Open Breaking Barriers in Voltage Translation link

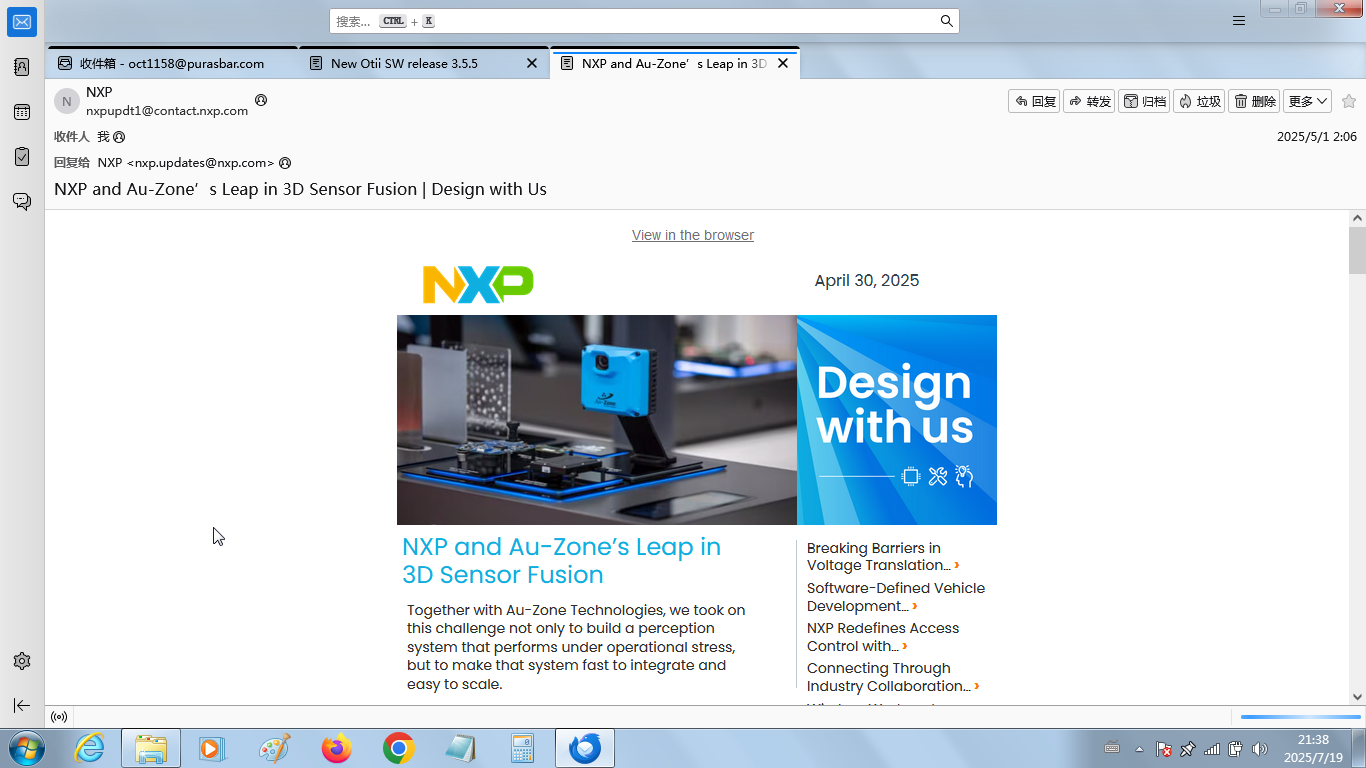pyautogui.click(x=883, y=557)
